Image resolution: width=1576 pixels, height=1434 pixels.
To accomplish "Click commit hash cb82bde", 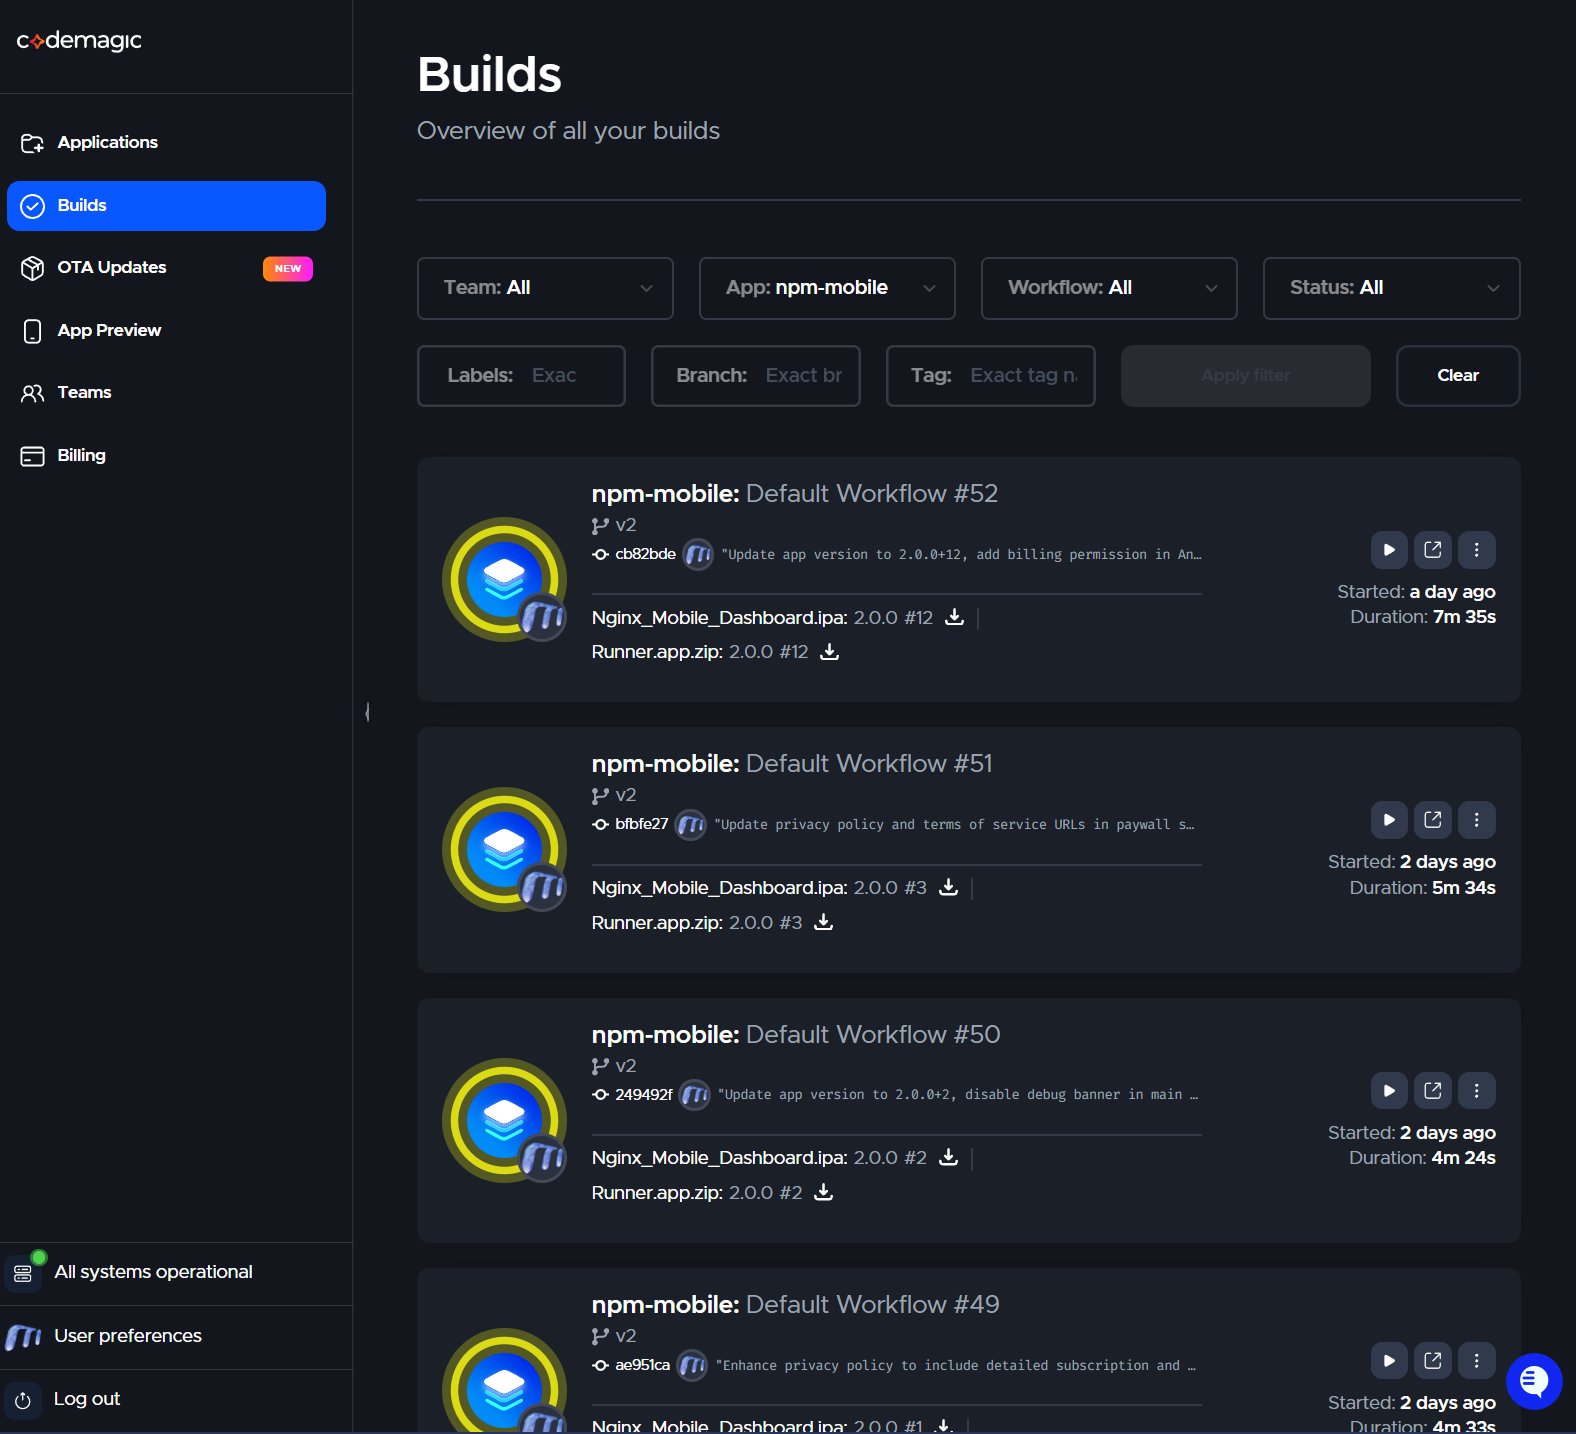I will [645, 554].
